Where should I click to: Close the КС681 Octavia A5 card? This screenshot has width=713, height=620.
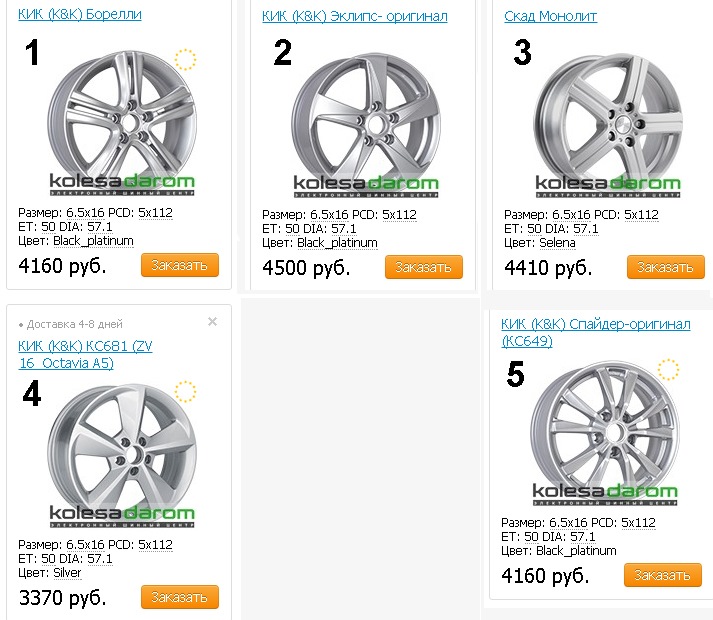pos(212,322)
